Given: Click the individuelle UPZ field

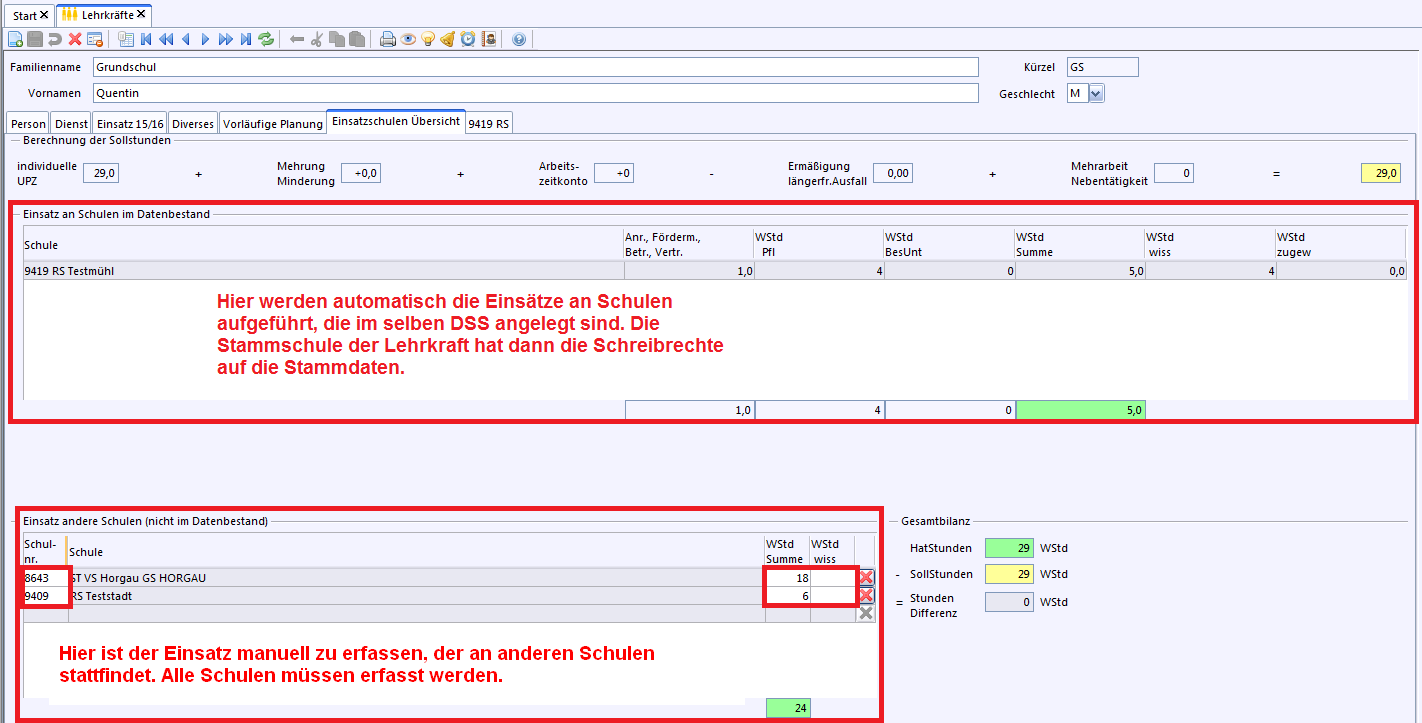Looking at the screenshot, I should 101,173.
